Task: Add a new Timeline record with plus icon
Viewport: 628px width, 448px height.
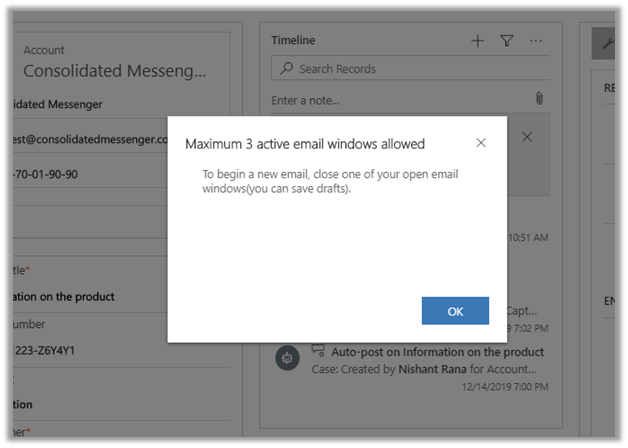Action: pyautogui.click(x=478, y=41)
